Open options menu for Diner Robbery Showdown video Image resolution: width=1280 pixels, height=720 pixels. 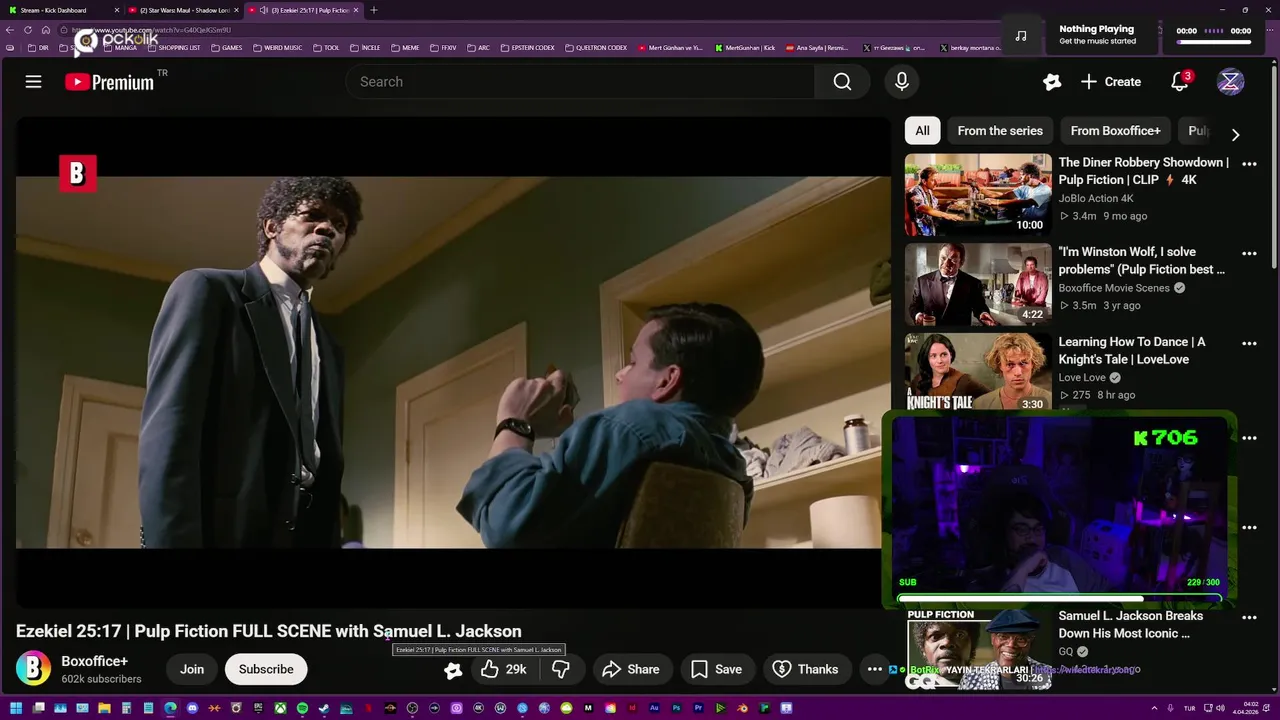[x=1249, y=164]
